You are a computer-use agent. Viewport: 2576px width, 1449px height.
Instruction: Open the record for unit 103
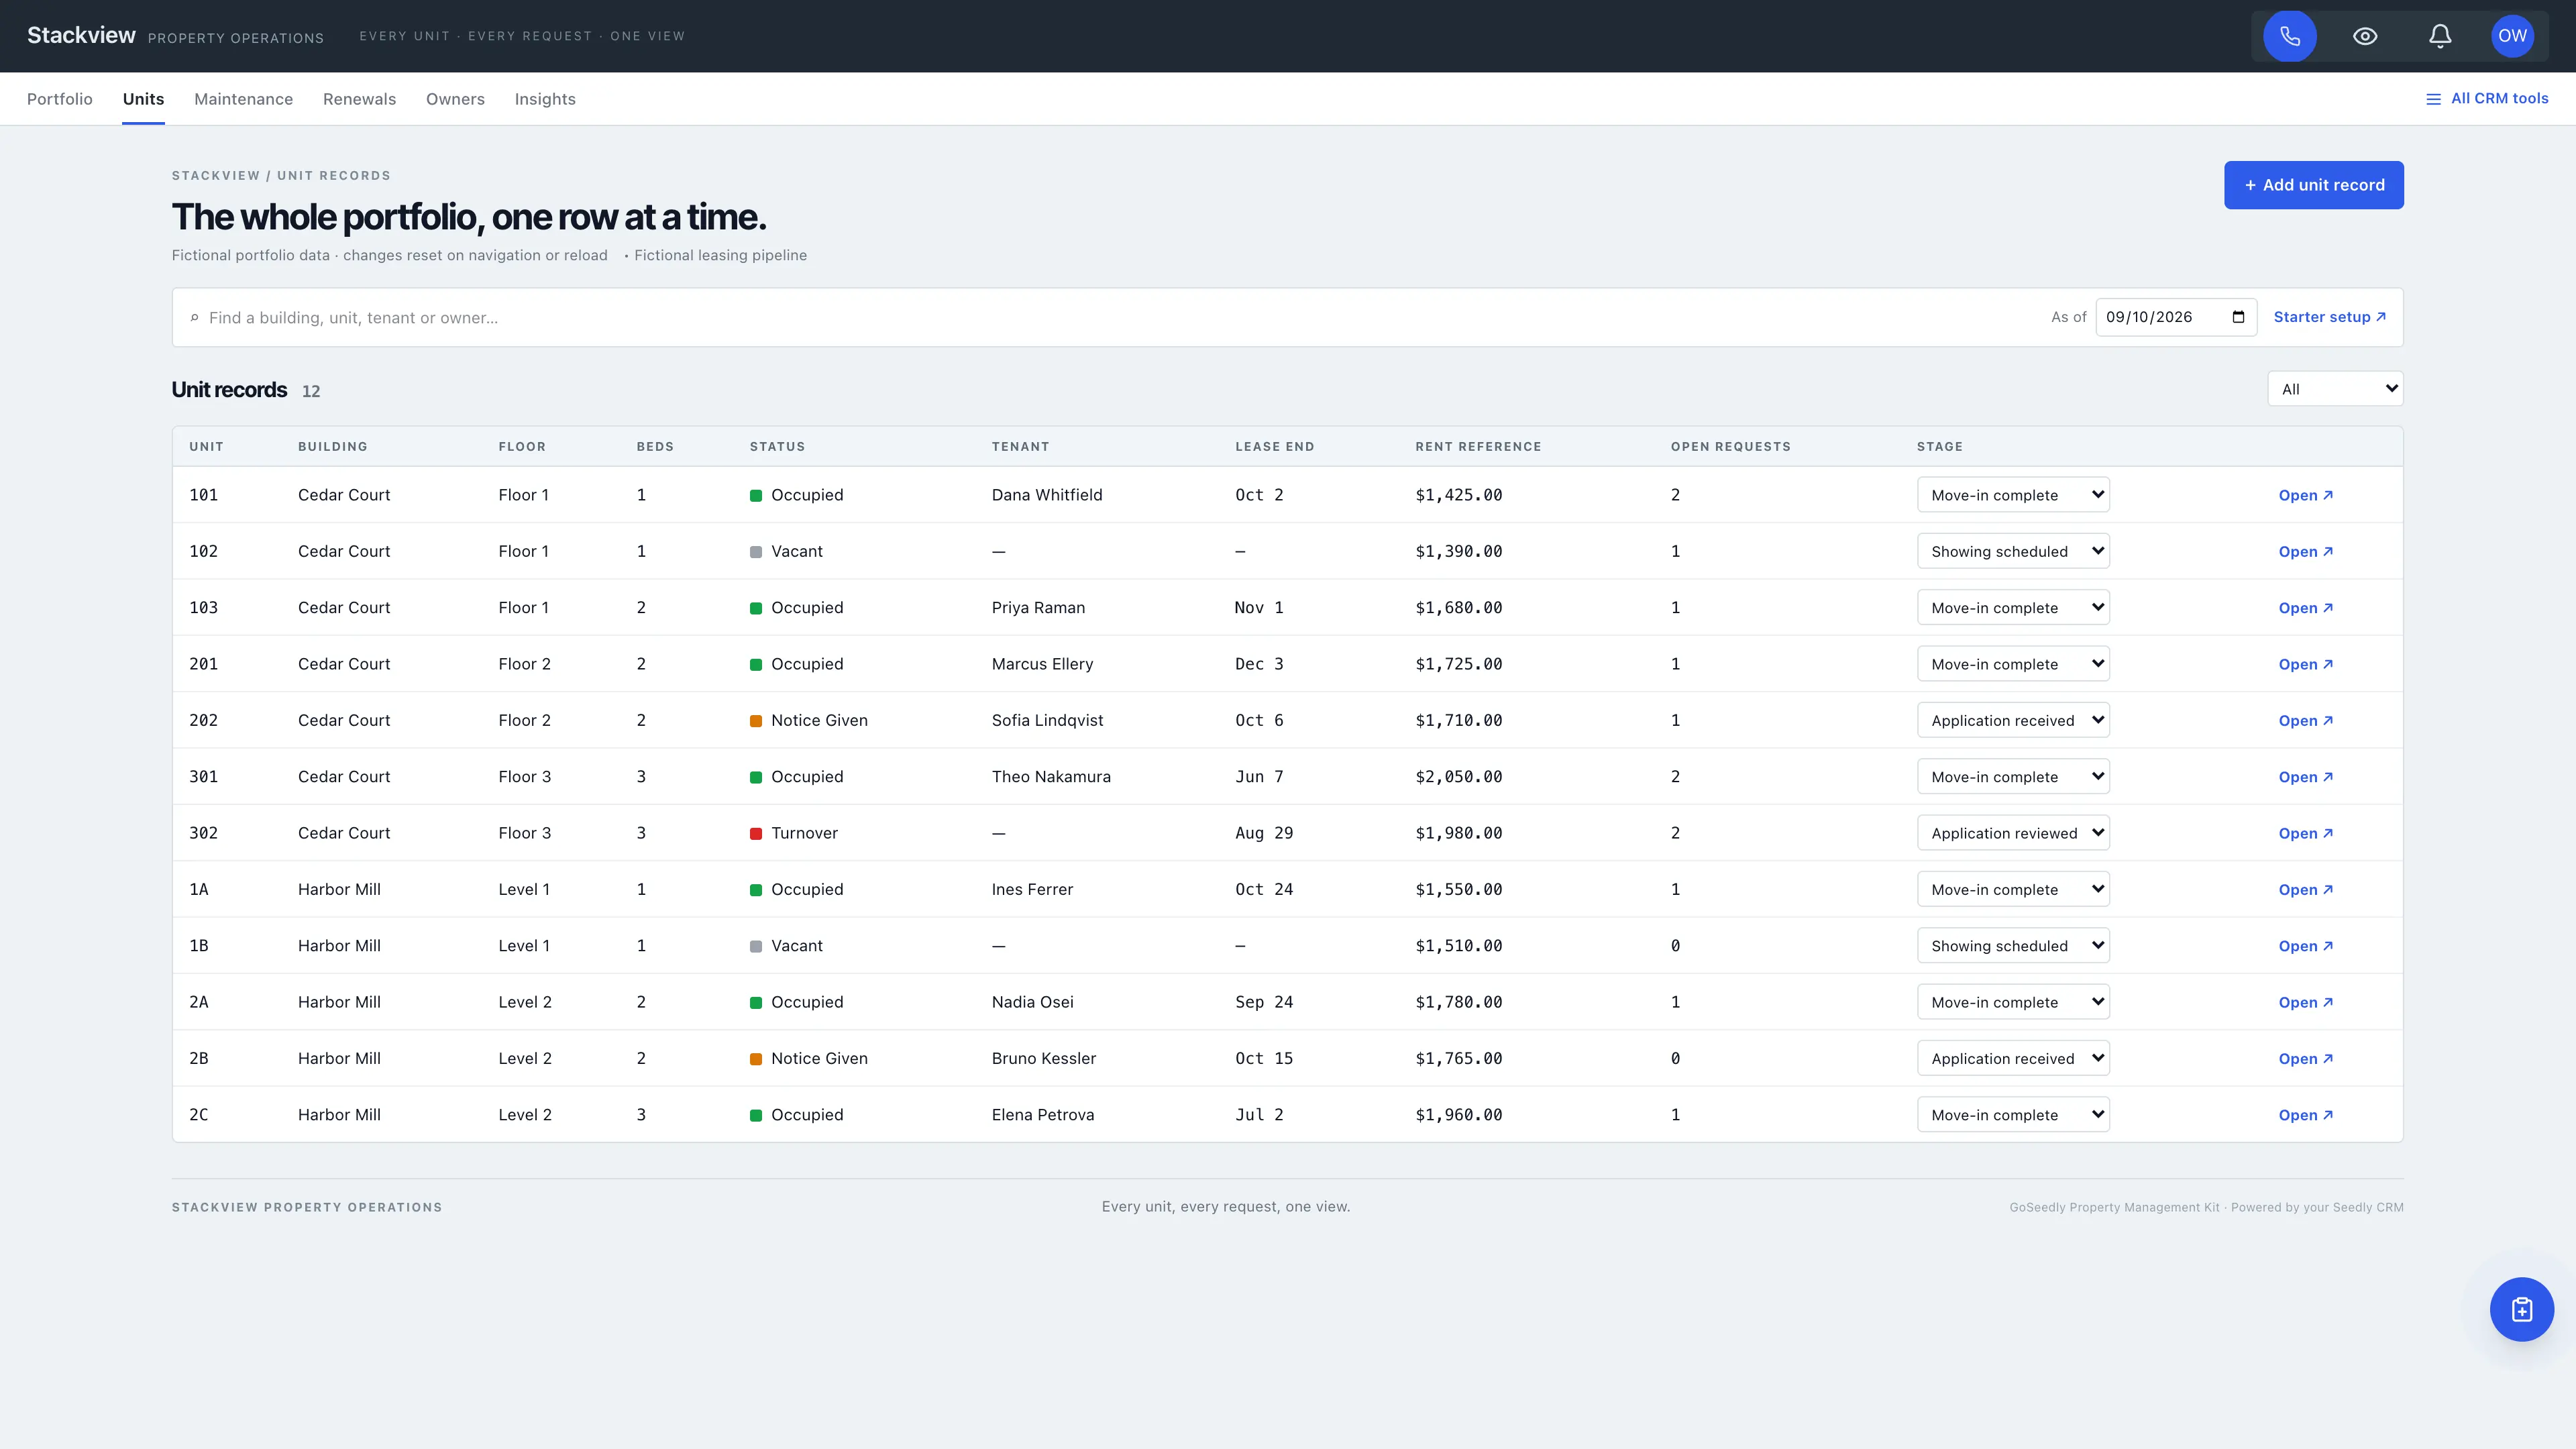point(2305,608)
